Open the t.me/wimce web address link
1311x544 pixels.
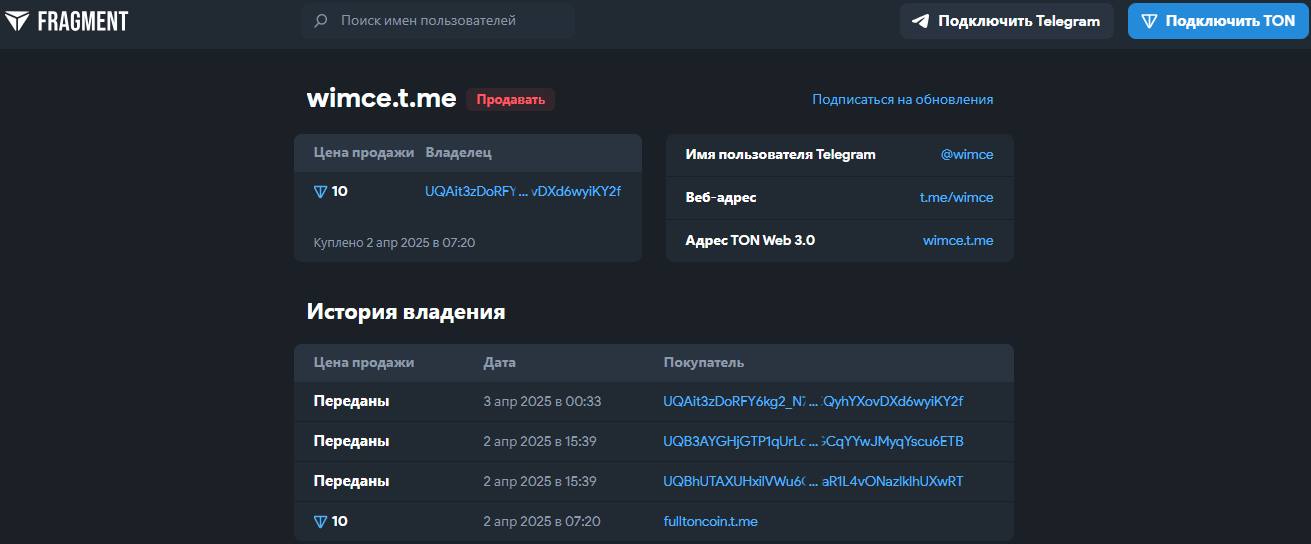(957, 197)
